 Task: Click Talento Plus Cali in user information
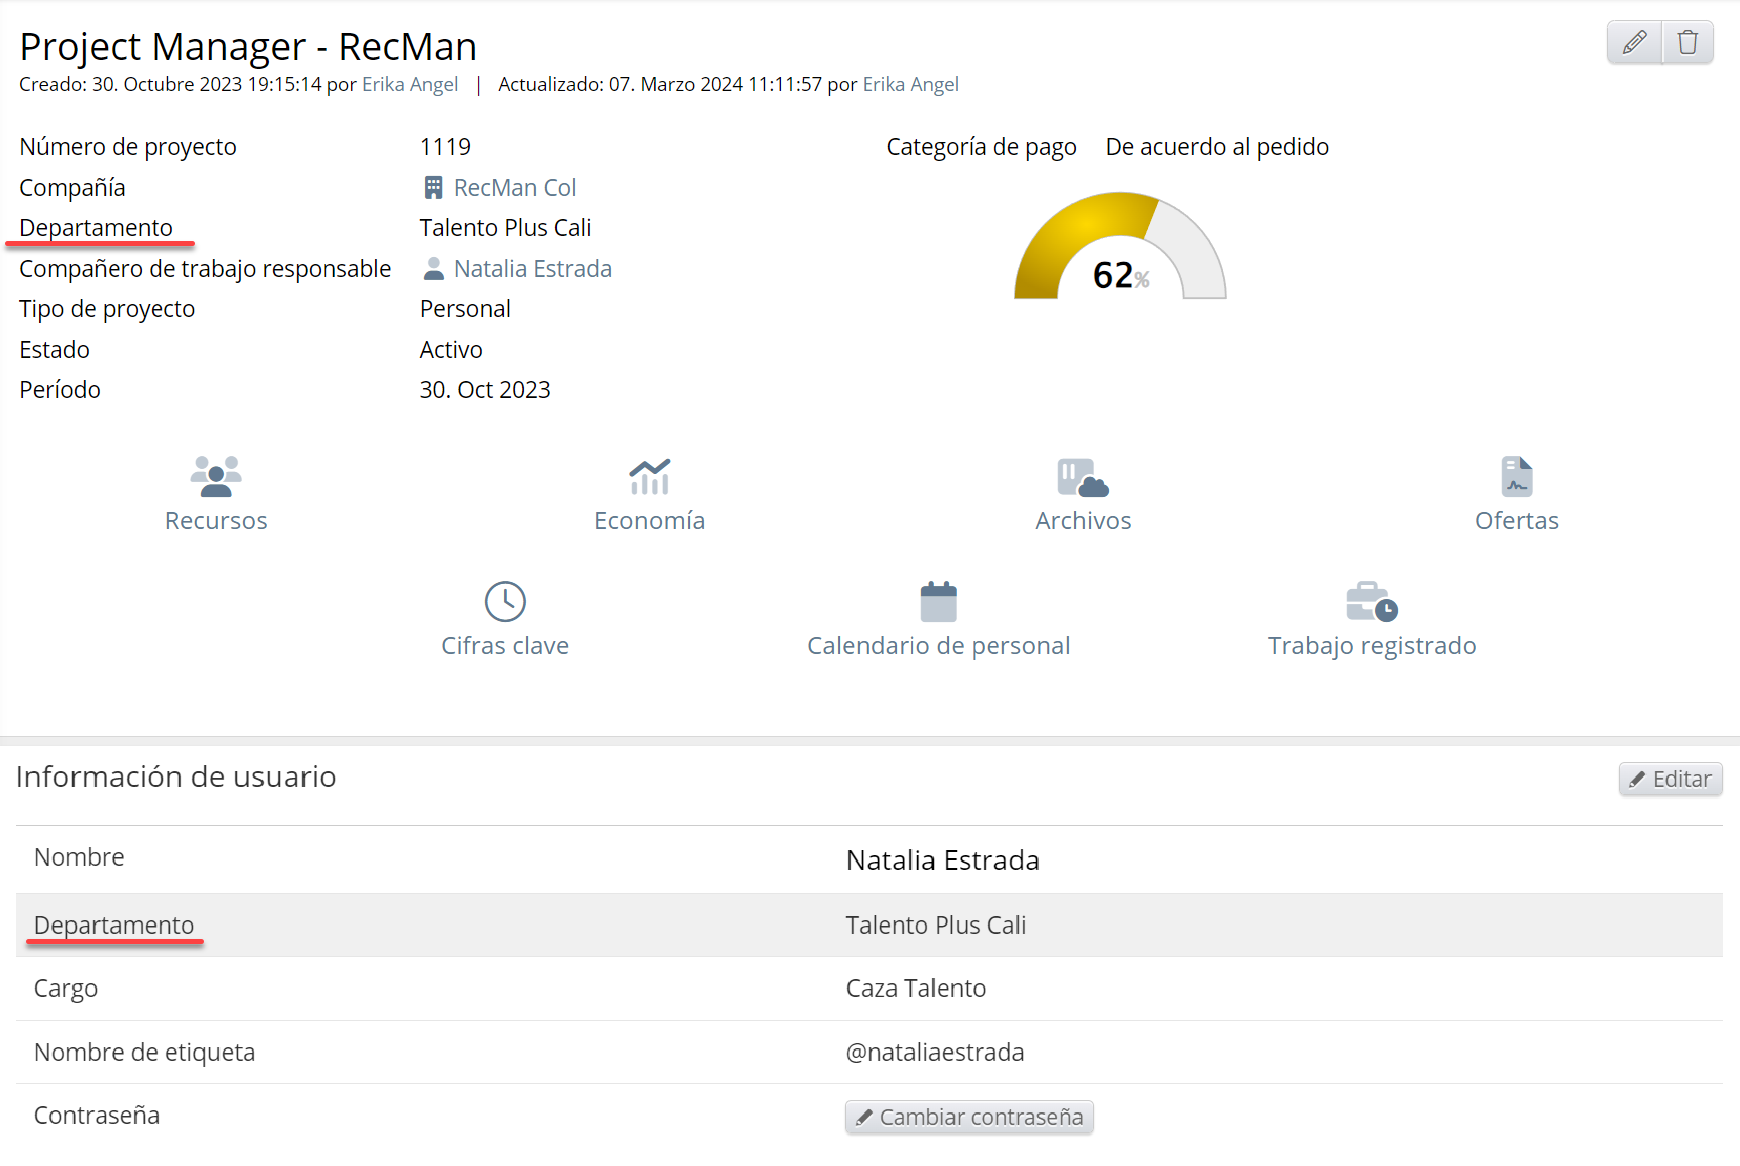point(936,925)
